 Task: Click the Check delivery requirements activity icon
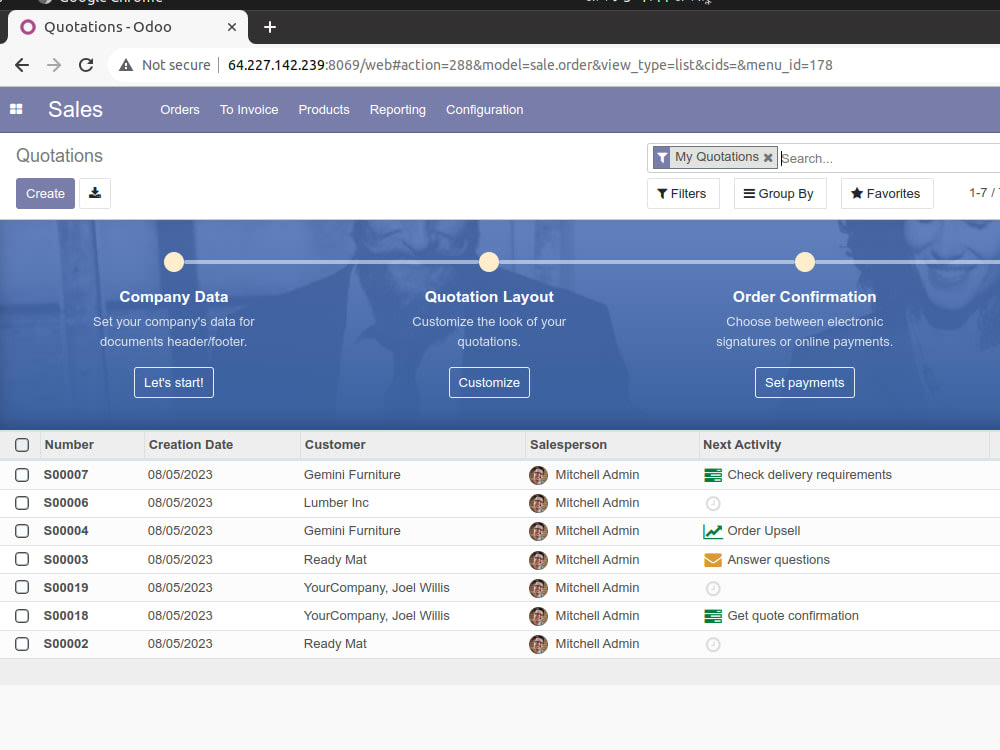click(x=713, y=475)
